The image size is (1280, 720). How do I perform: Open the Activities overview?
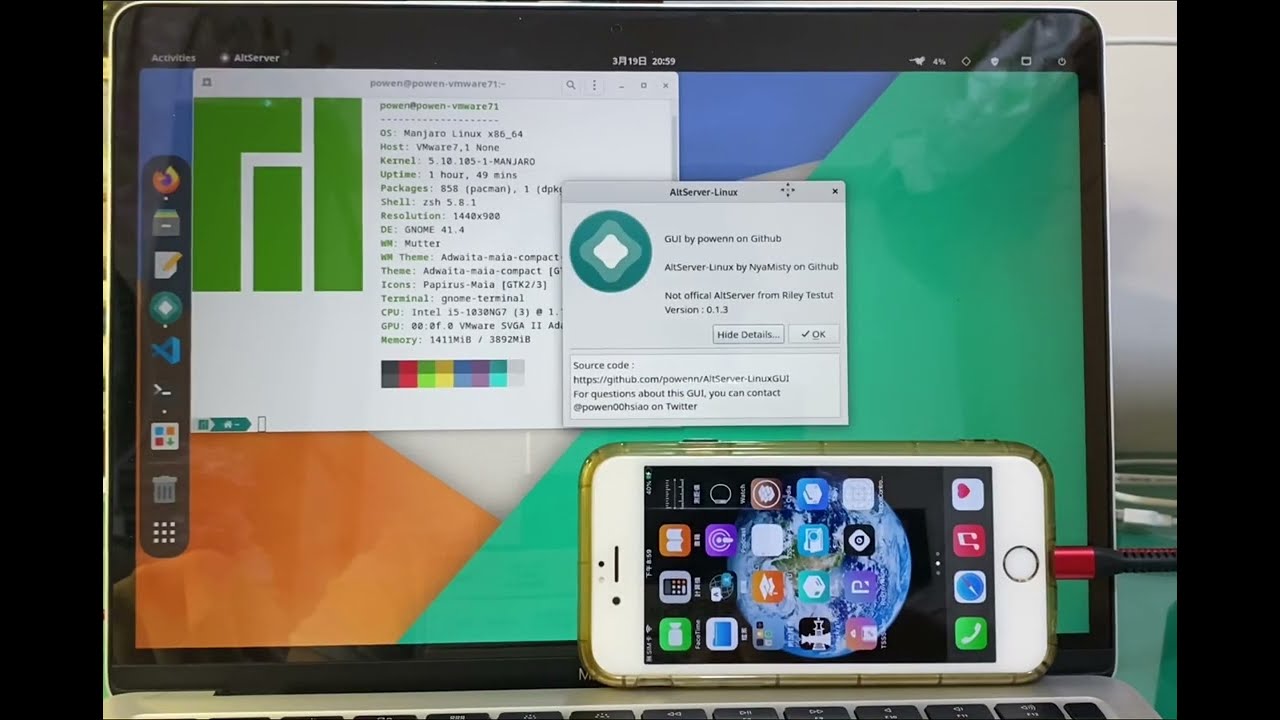click(x=173, y=58)
